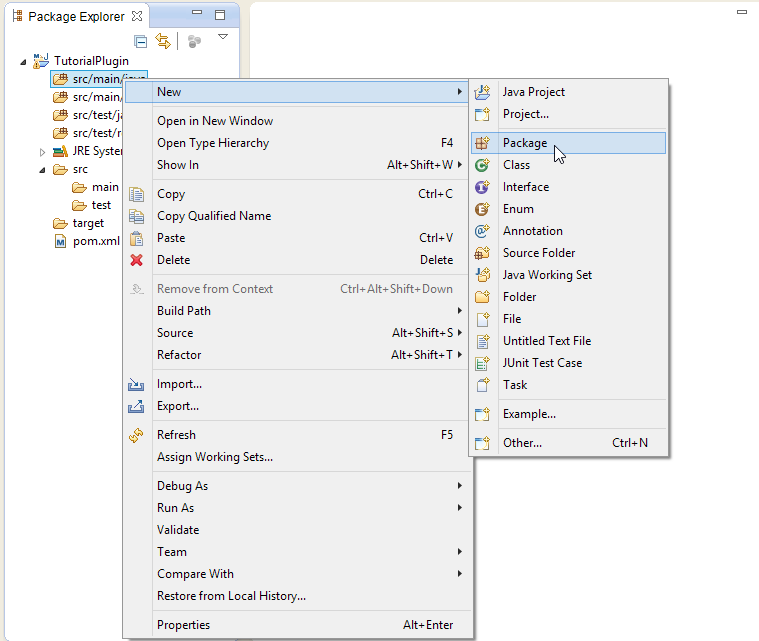The height and width of the screenshot is (641, 759).
Task: Click the Java Project icon
Action: point(482,92)
